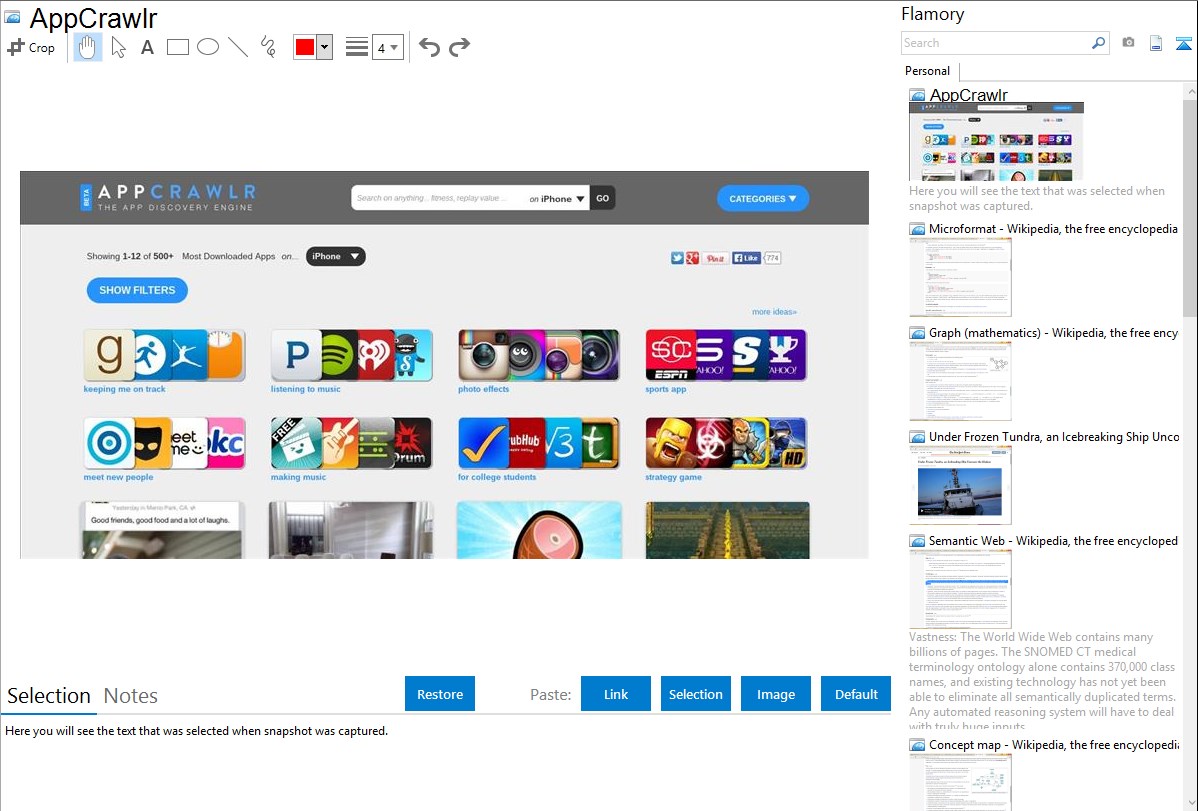1198x811 pixels.
Task: Click the snapshot icon beside Semantic Web
Action: (917, 541)
